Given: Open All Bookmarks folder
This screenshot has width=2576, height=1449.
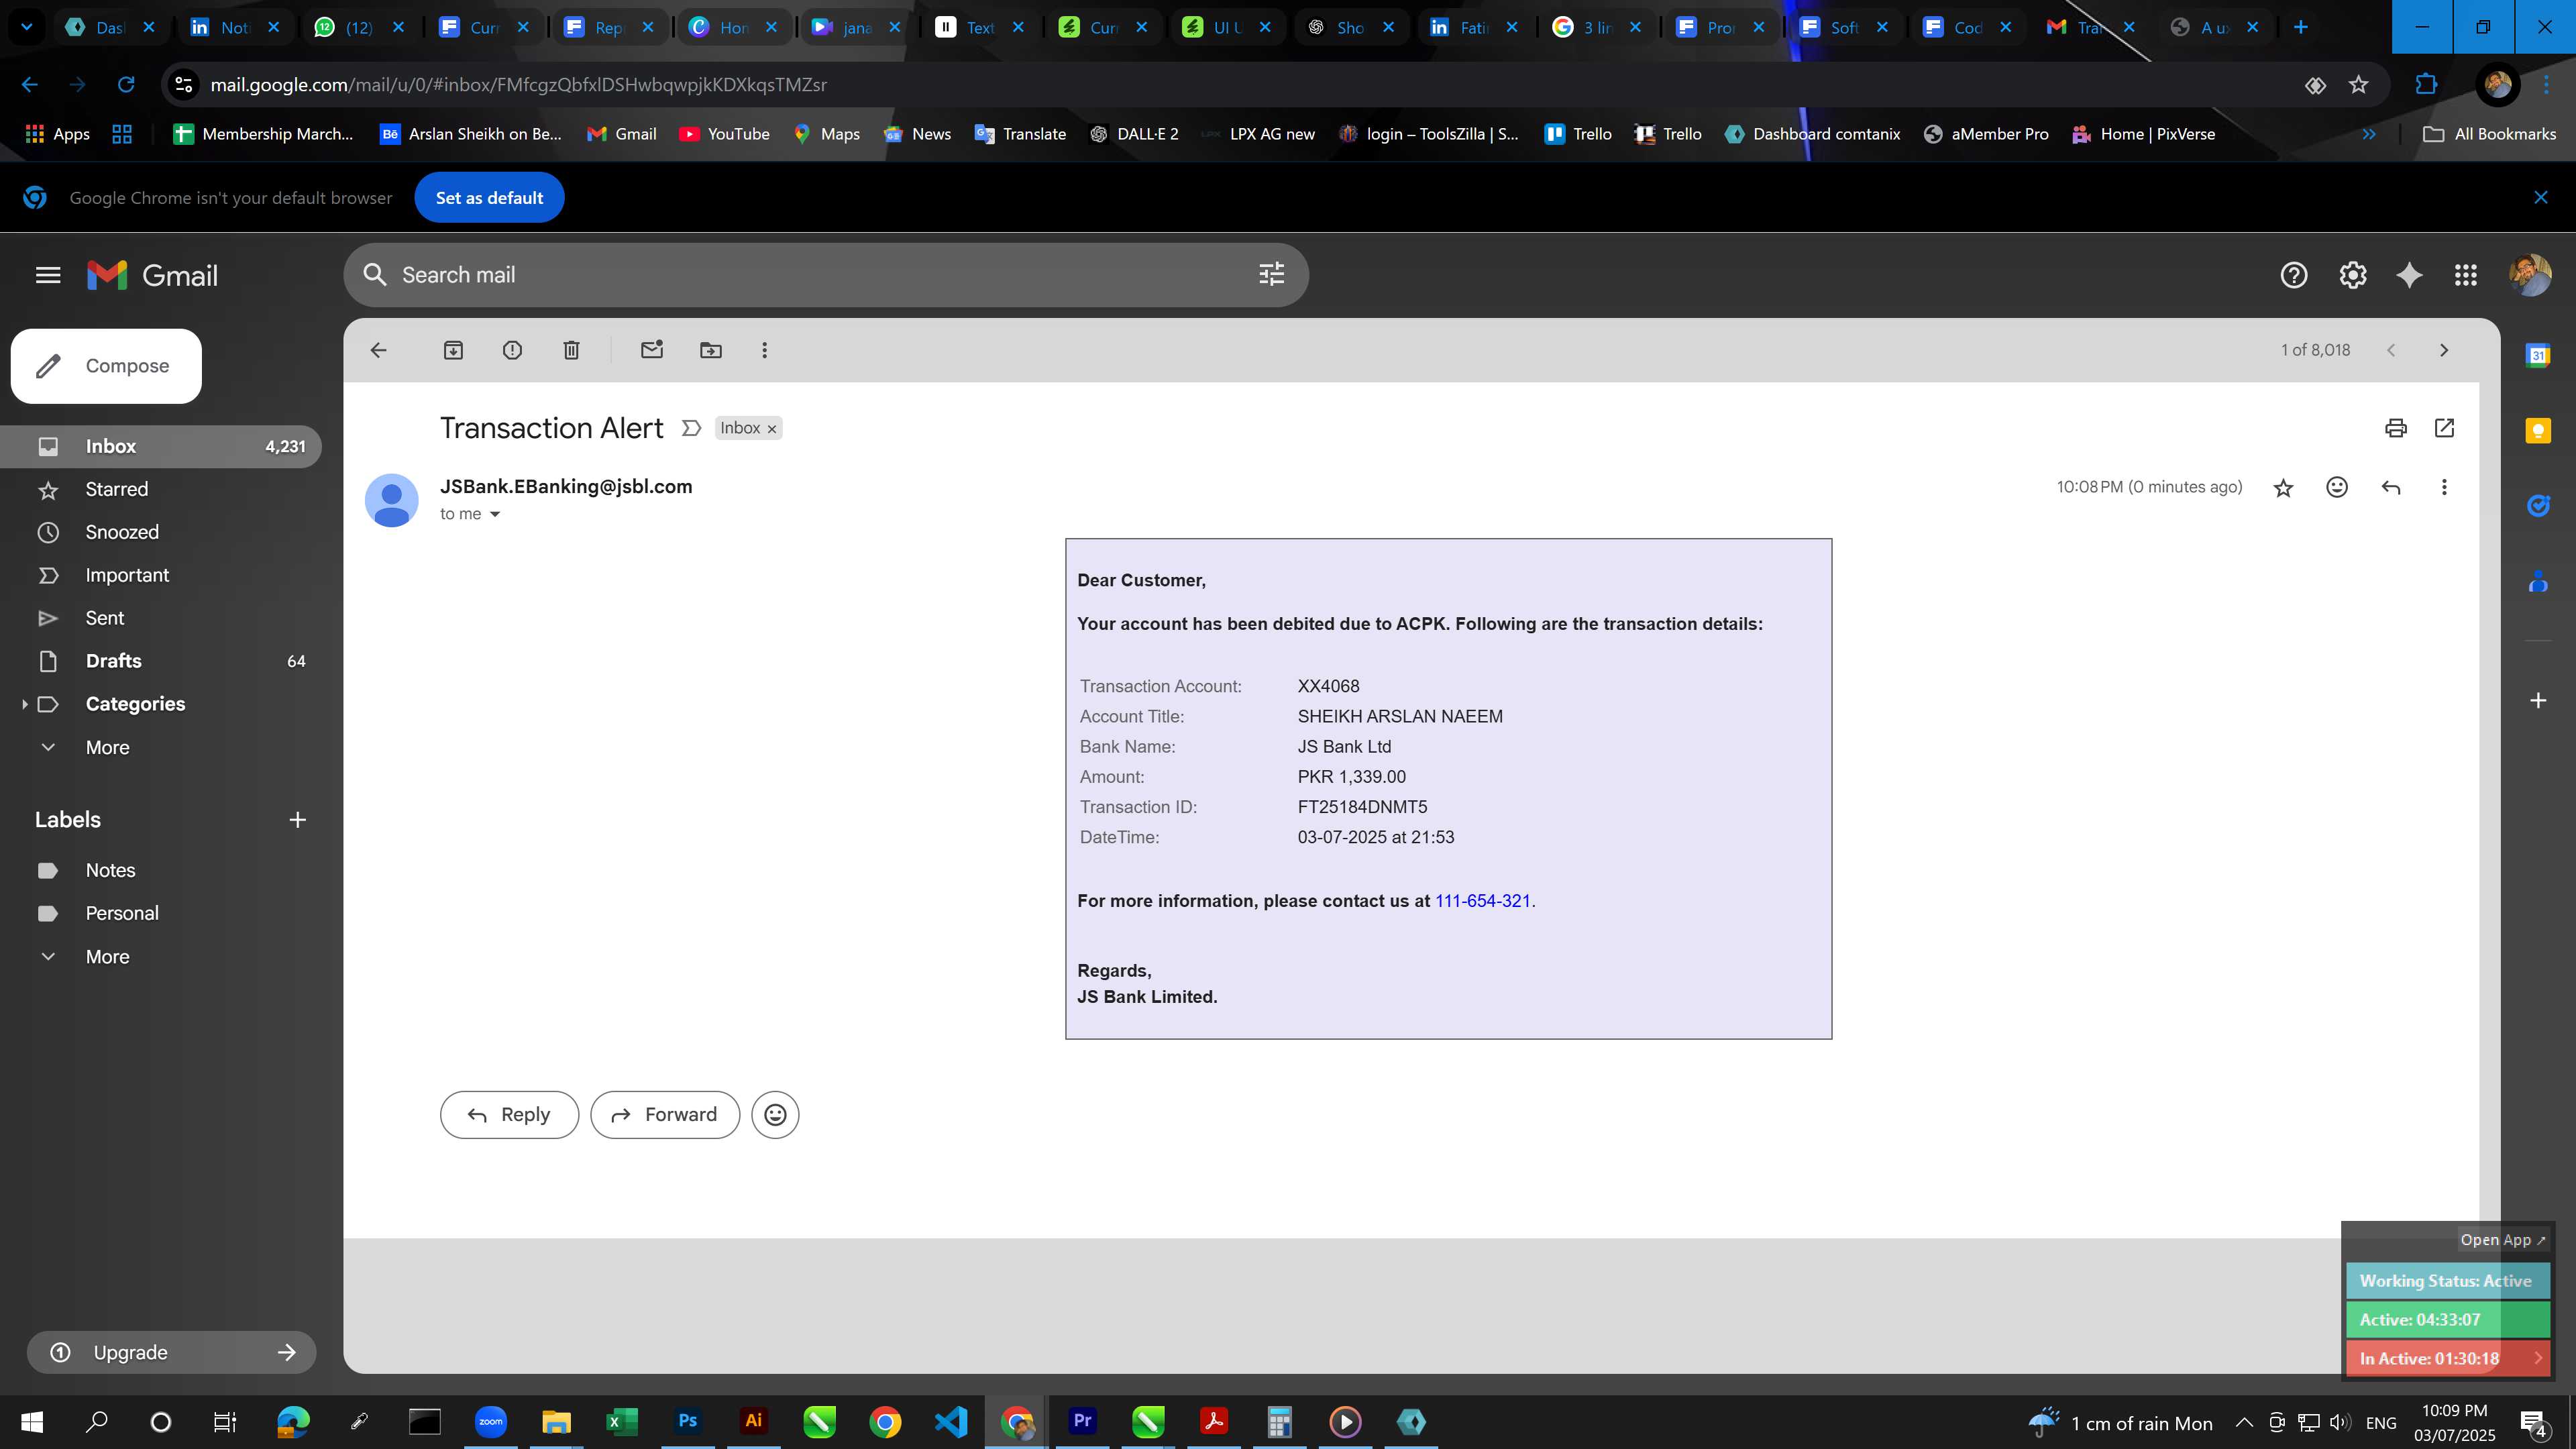Looking at the screenshot, I should click(x=2489, y=134).
